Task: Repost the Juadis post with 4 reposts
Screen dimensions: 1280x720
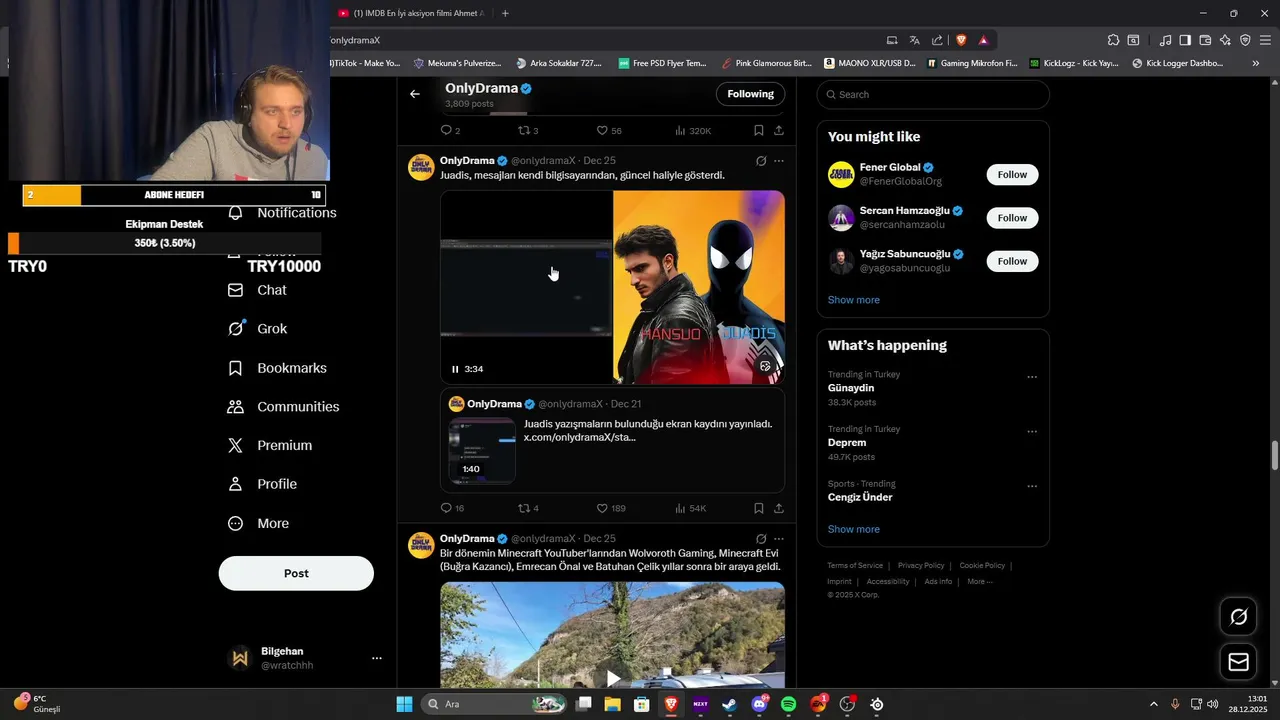Action: point(529,508)
